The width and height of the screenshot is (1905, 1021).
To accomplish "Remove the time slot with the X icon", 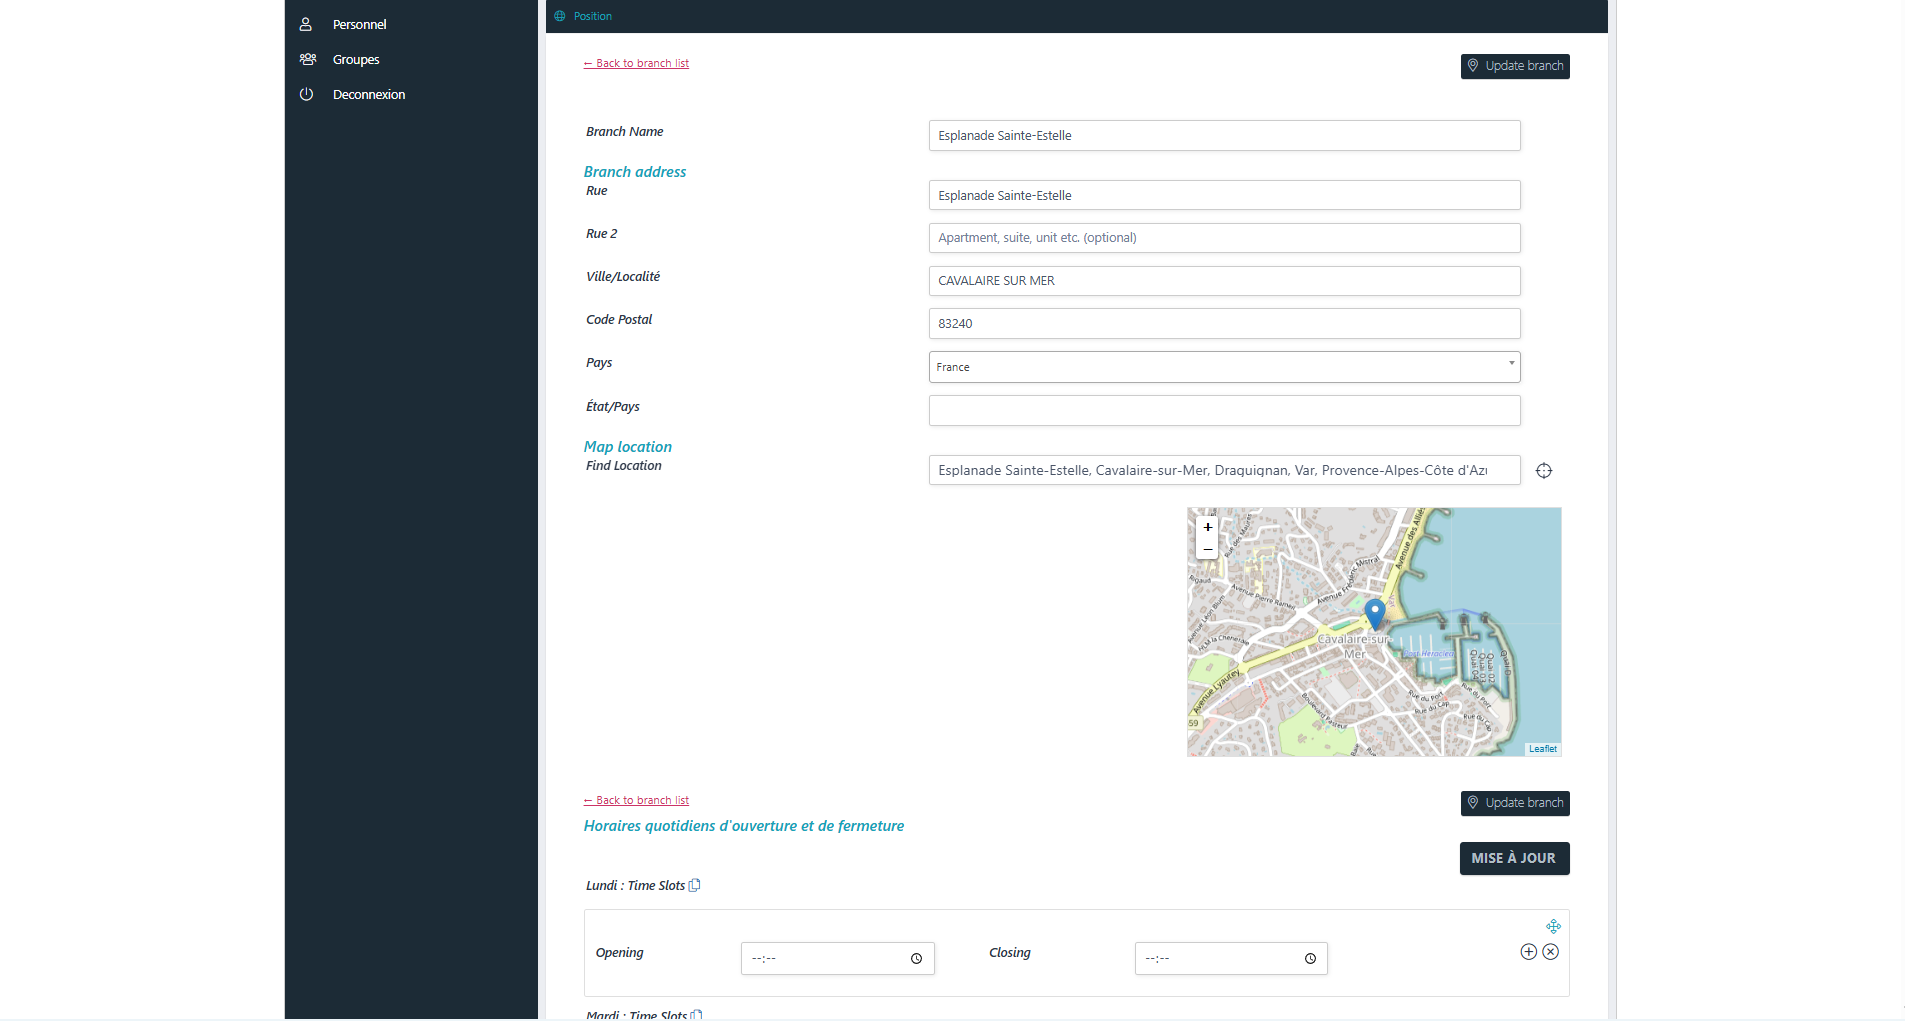I will [x=1551, y=951].
